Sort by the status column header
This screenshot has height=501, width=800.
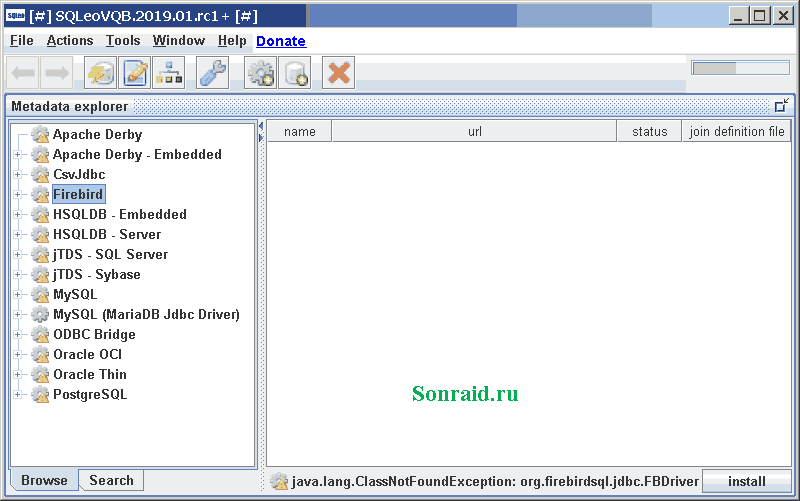649,132
